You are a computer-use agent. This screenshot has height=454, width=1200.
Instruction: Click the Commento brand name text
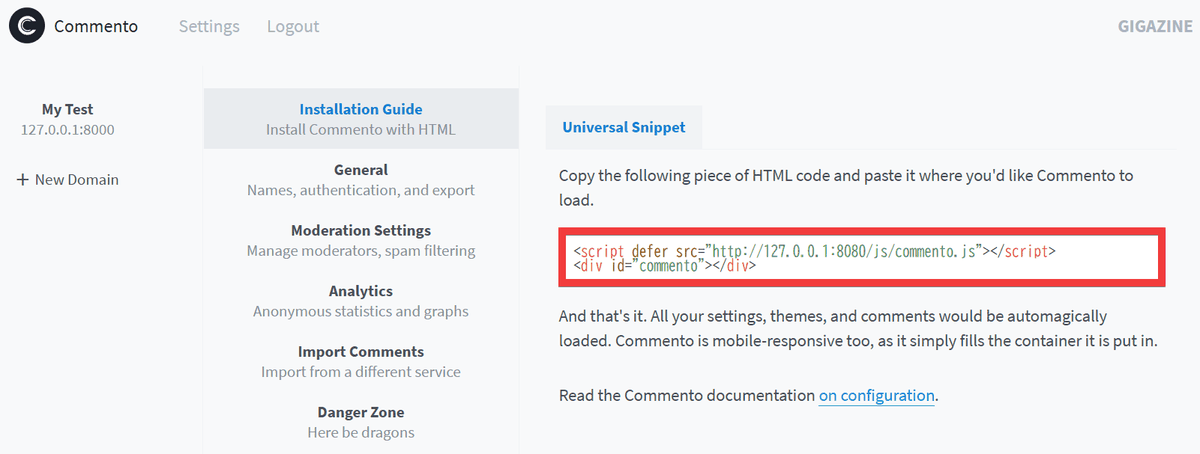click(96, 27)
